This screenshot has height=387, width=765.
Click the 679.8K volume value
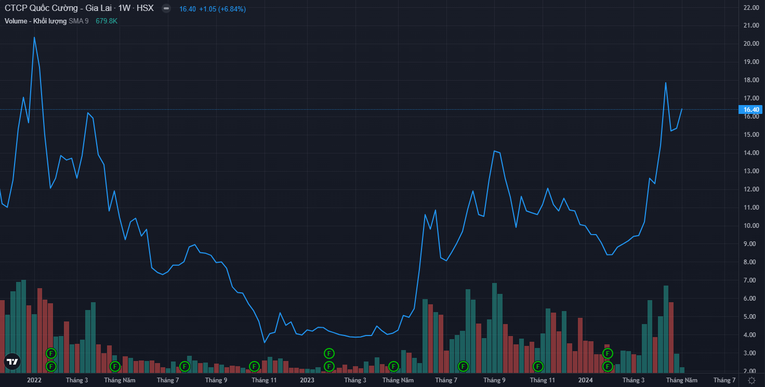[106, 21]
